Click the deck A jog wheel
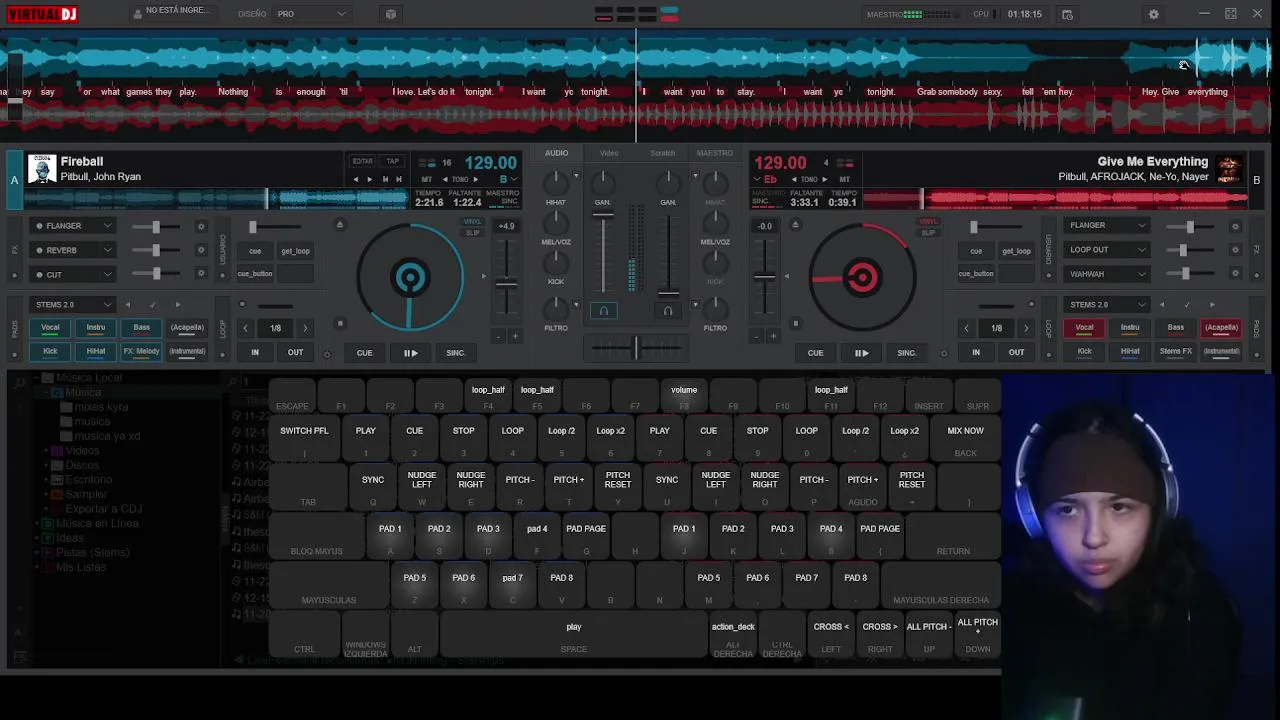 click(x=410, y=277)
